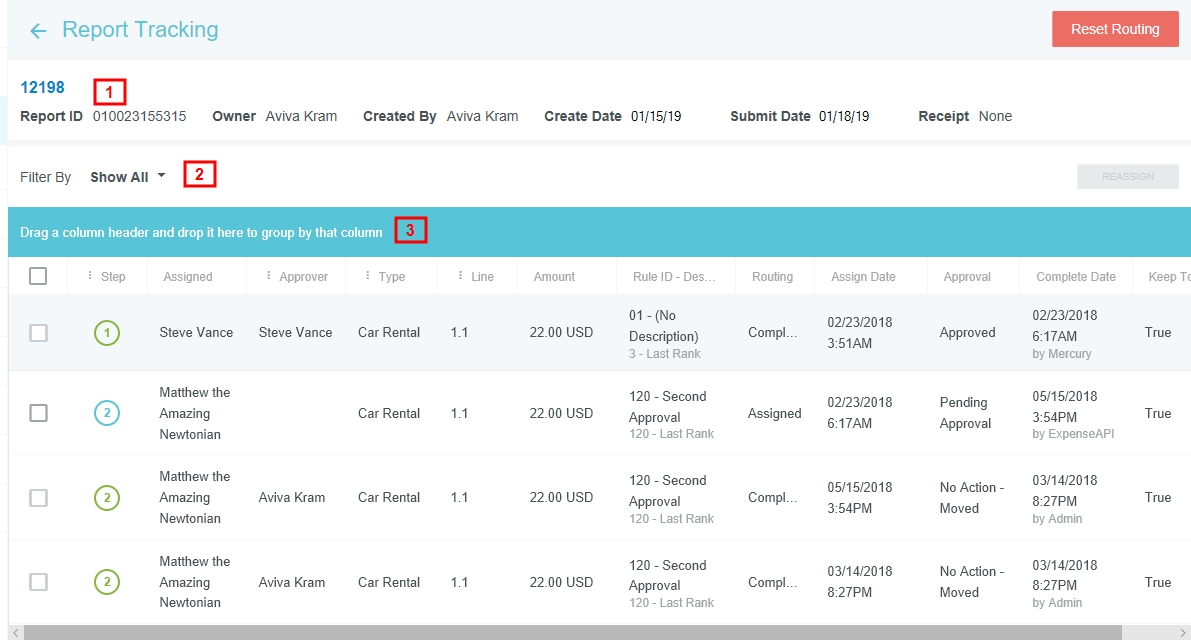Click the horizontal scrollbar at the bottom

click(x=572, y=633)
